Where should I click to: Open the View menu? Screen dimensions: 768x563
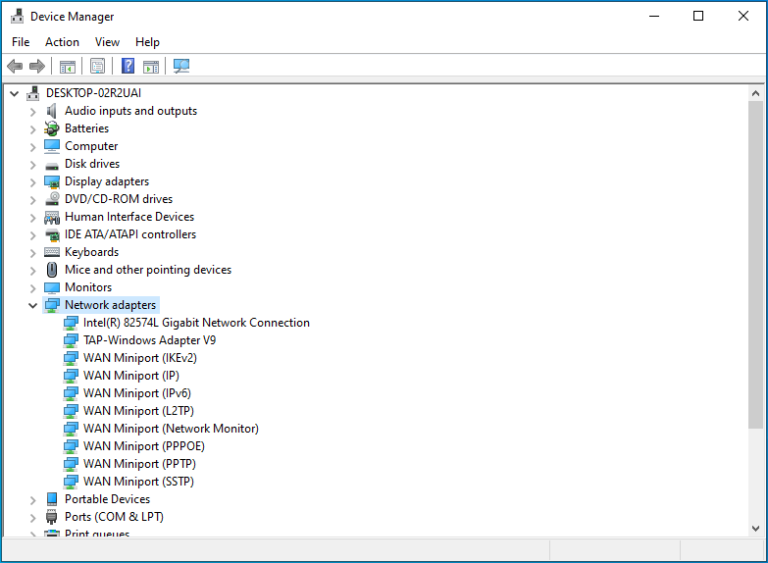[107, 42]
